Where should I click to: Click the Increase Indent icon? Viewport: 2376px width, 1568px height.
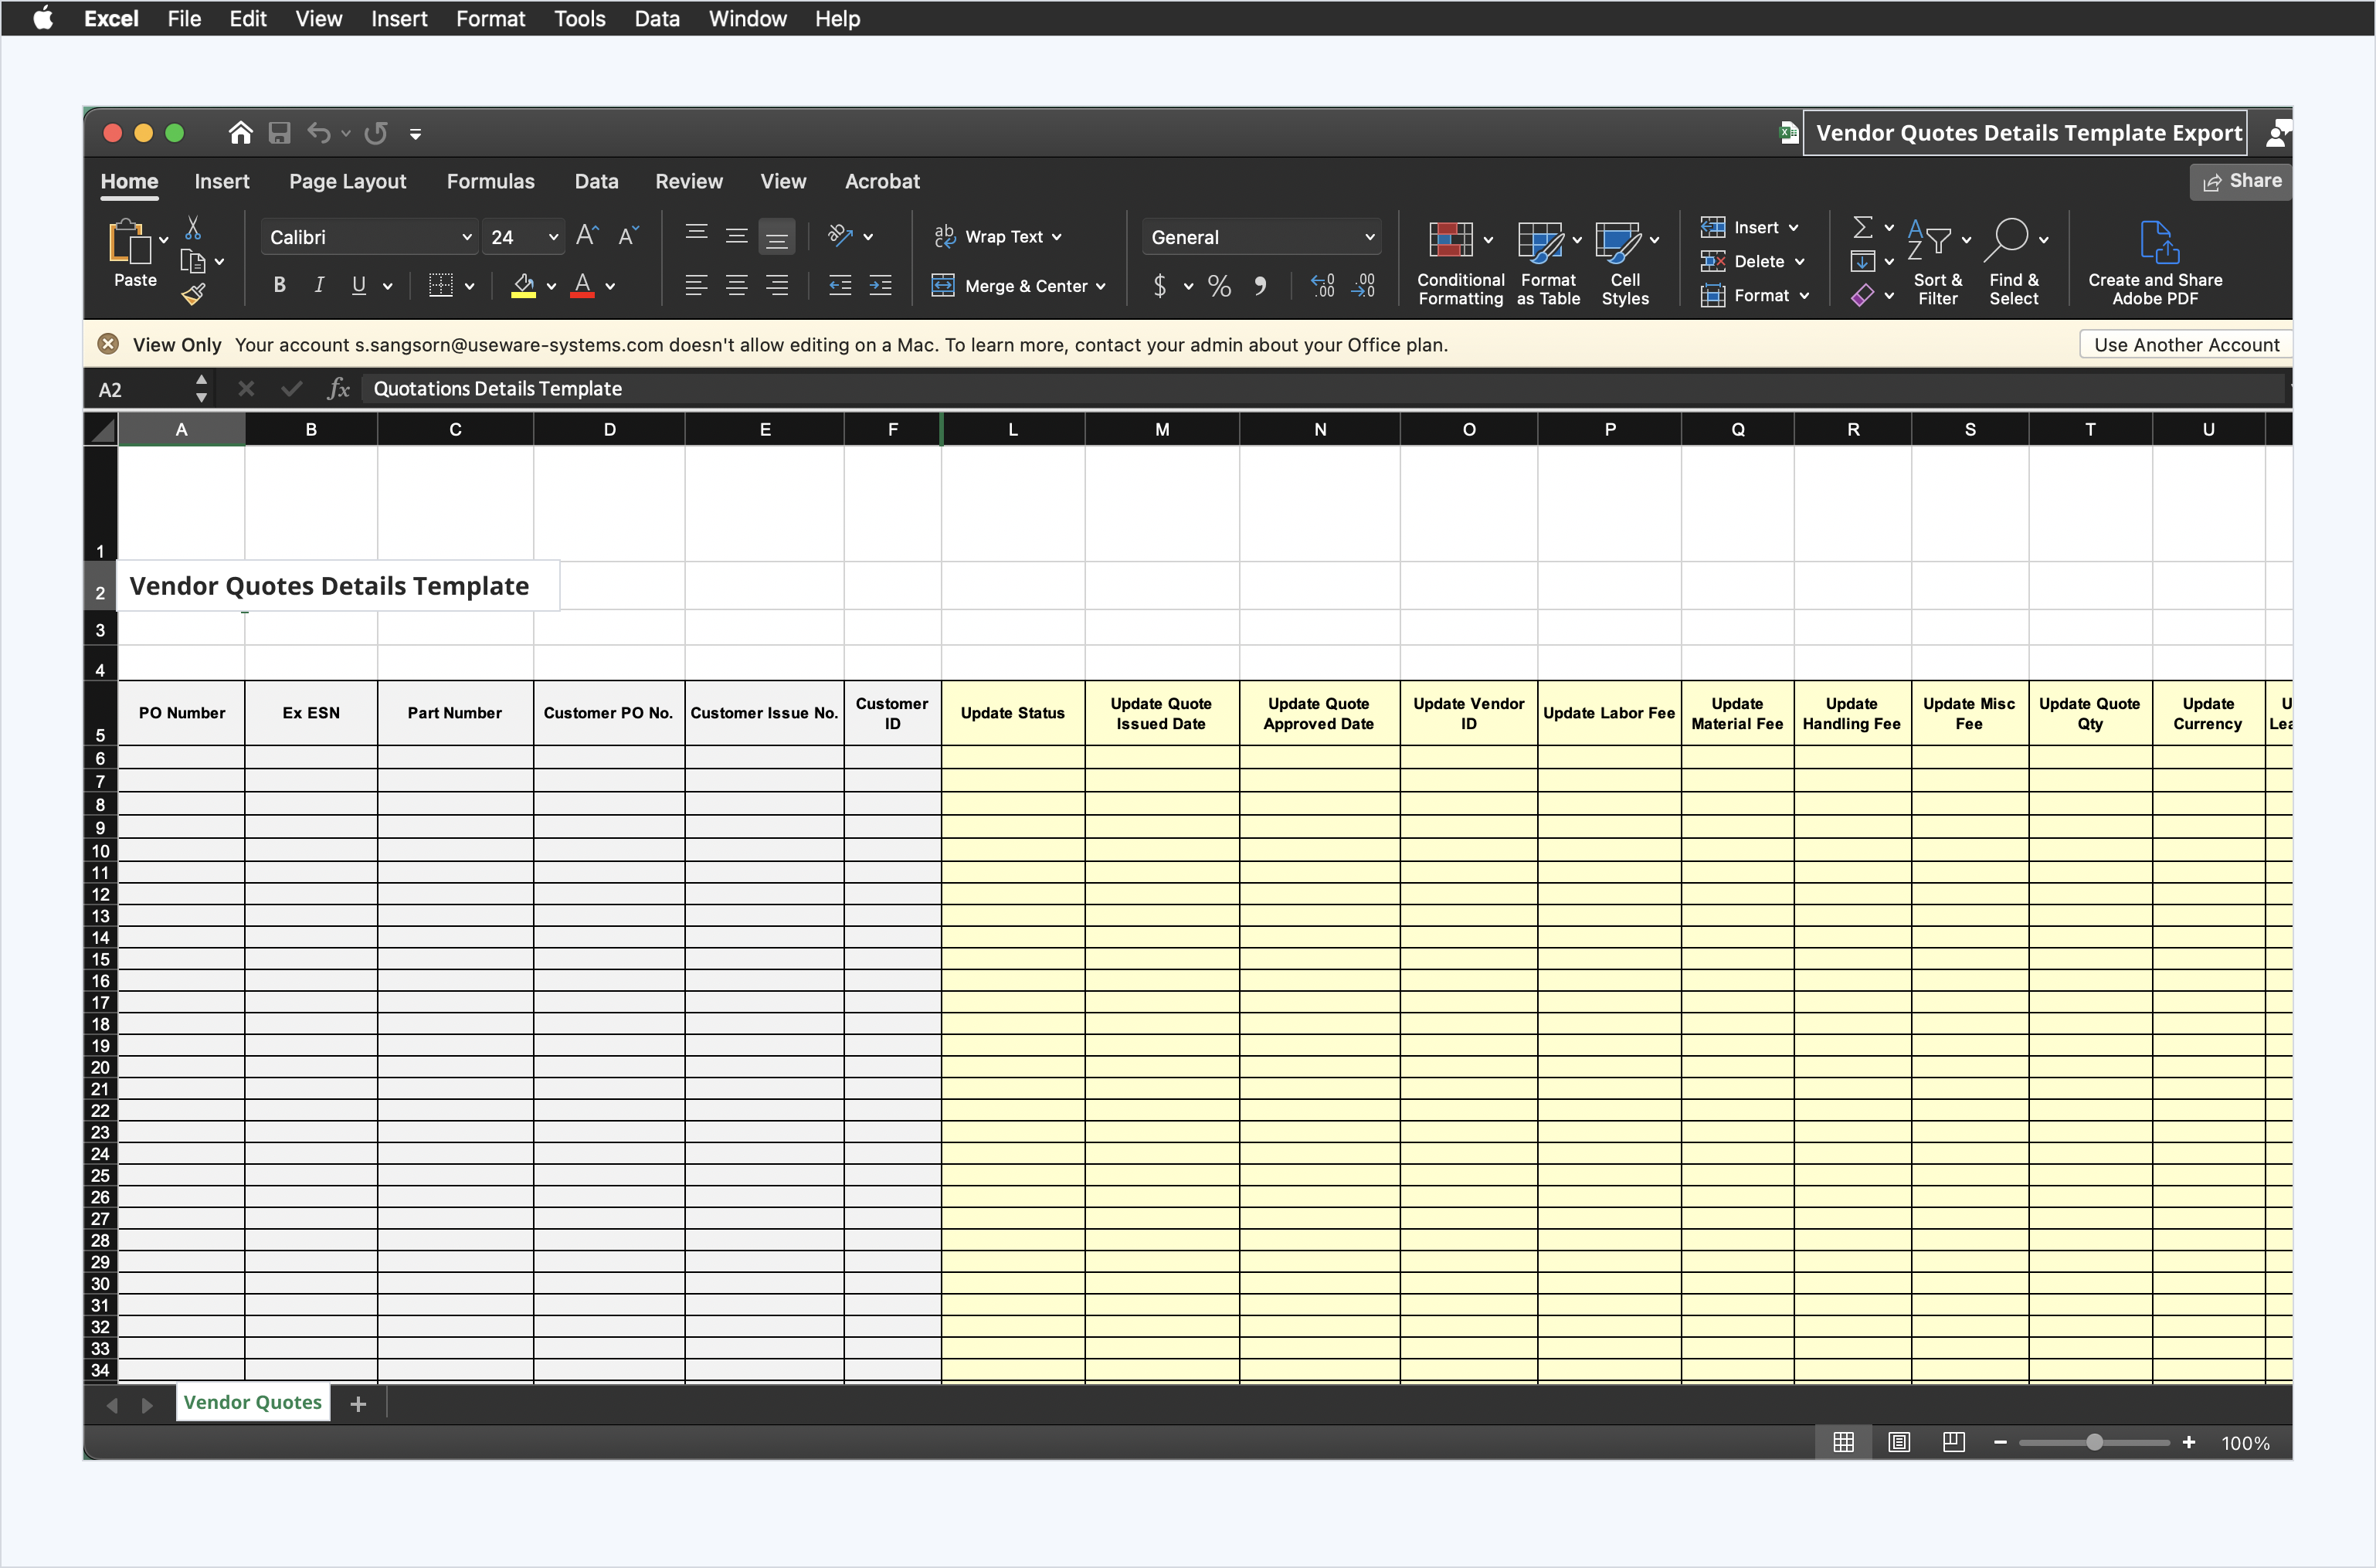pos(881,286)
